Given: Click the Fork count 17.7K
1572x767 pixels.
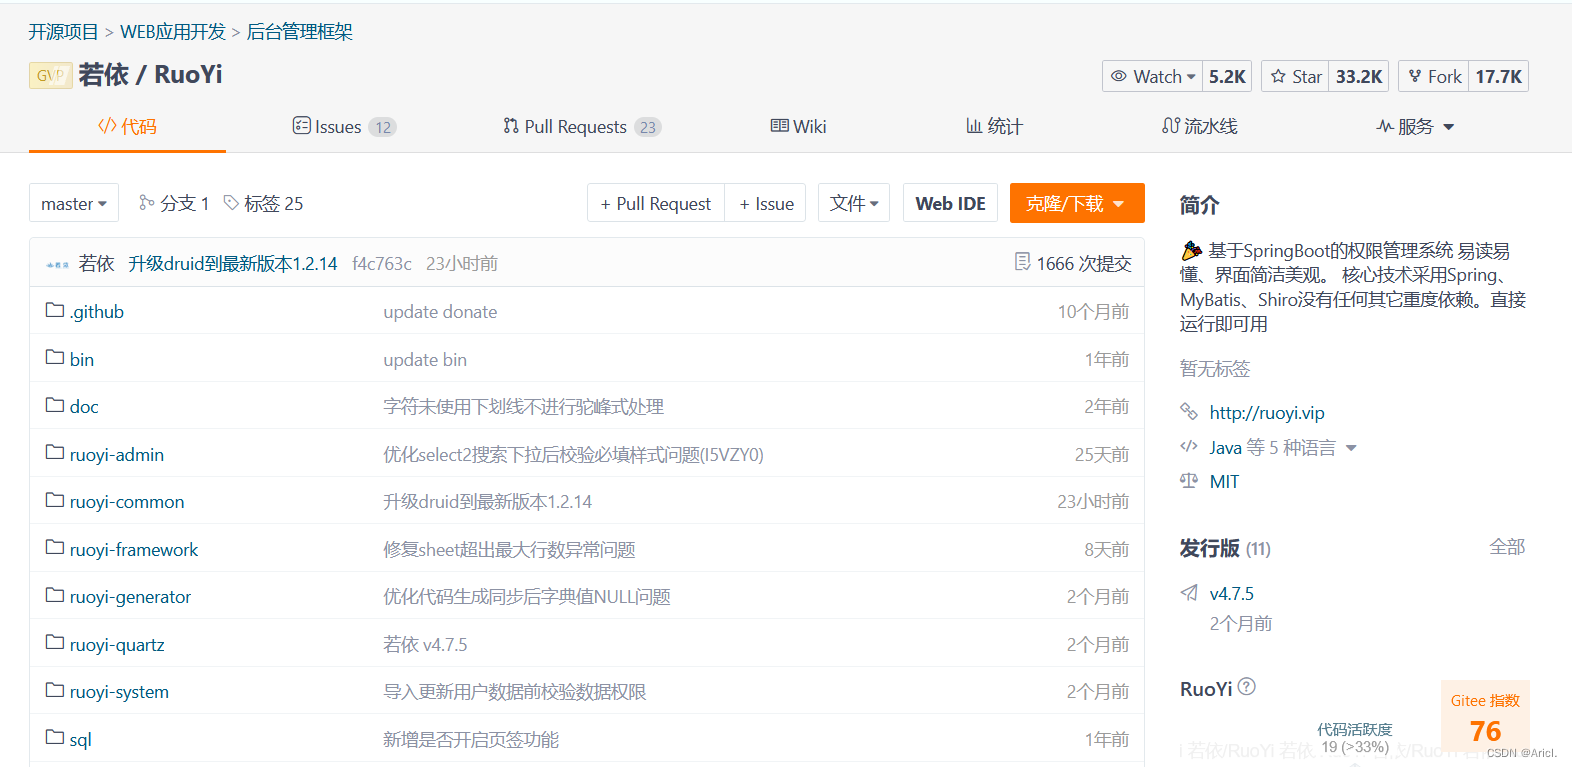Looking at the screenshot, I should (x=1498, y=76).
